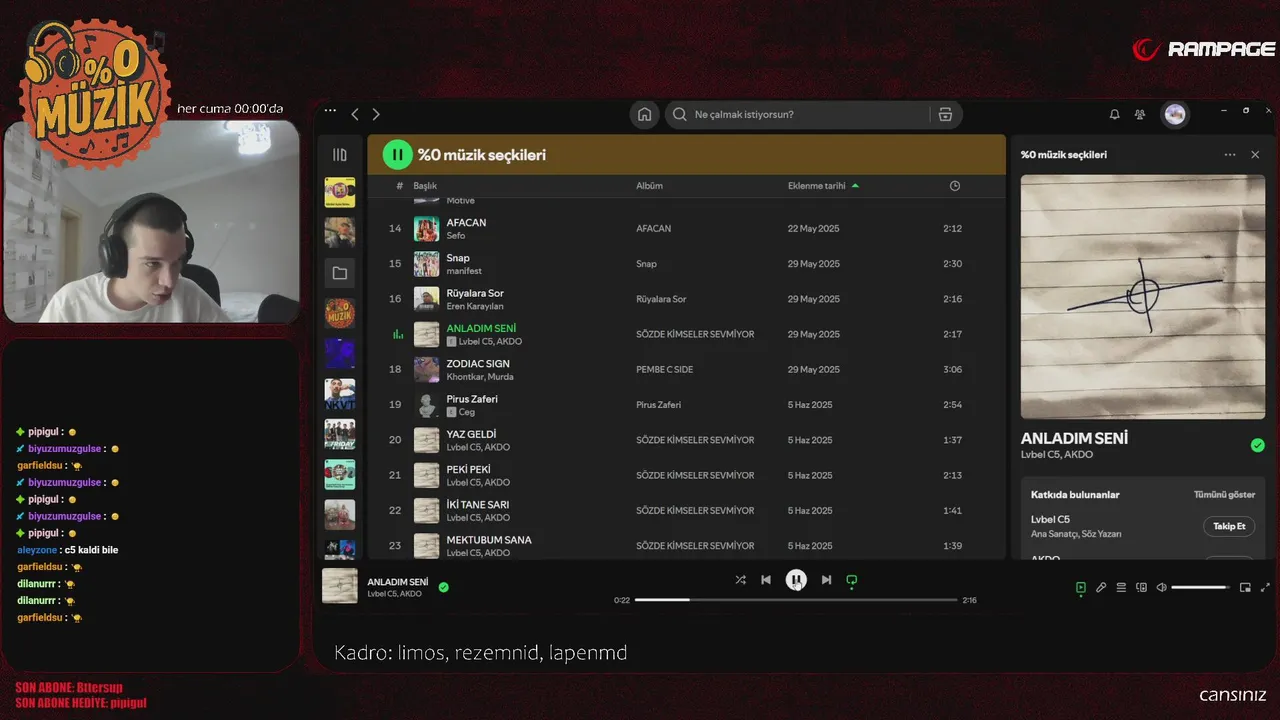Viewport: 1280px width, 720px height.
Task: Open the profile avatar menu
Action: (1175, 114)
